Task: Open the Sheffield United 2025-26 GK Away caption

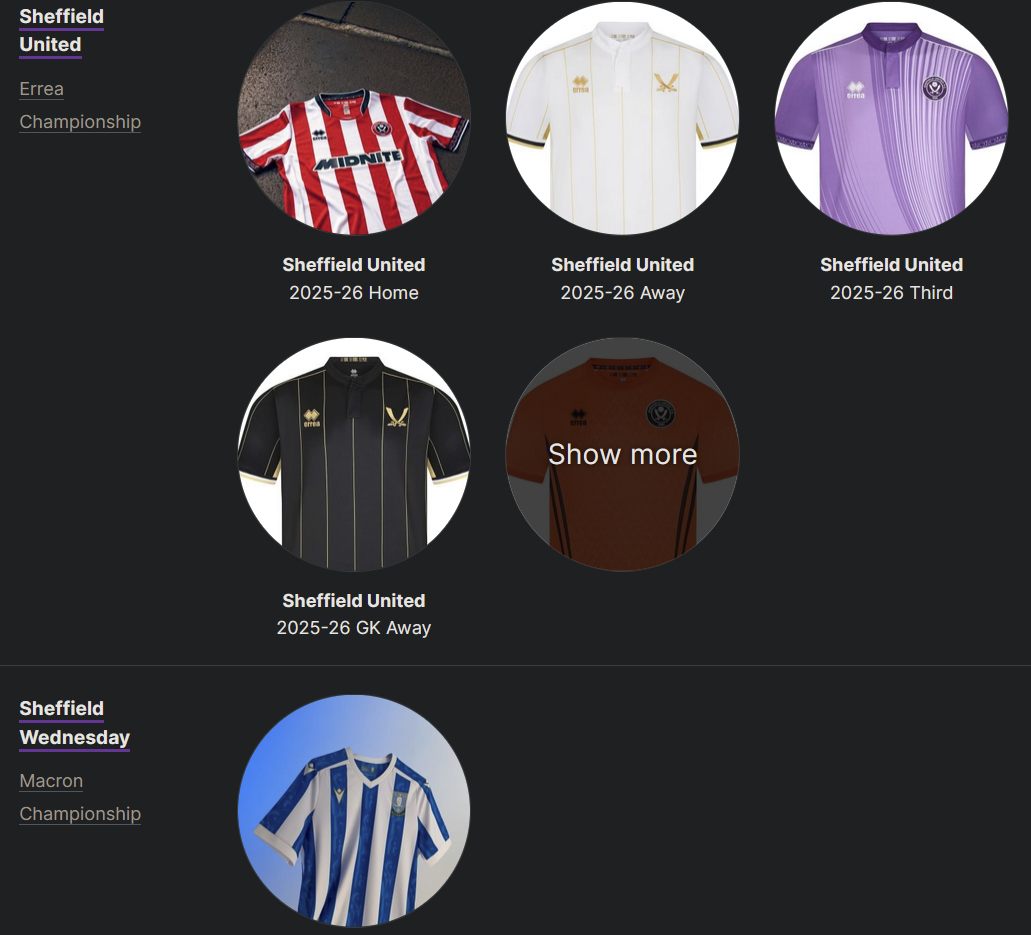Action: click(354, 614)
